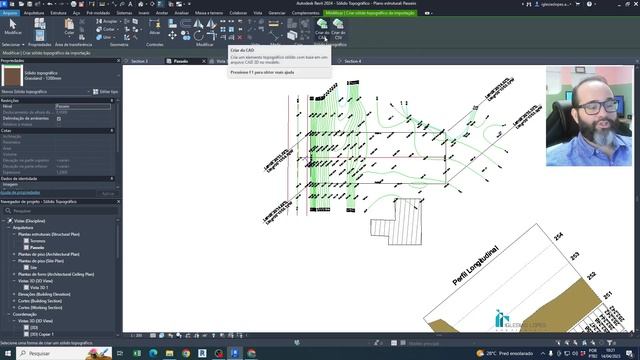Collapse the Coordenação tree node
The height and width of the screenshot is (360, 640).
[x=9, y=314]
